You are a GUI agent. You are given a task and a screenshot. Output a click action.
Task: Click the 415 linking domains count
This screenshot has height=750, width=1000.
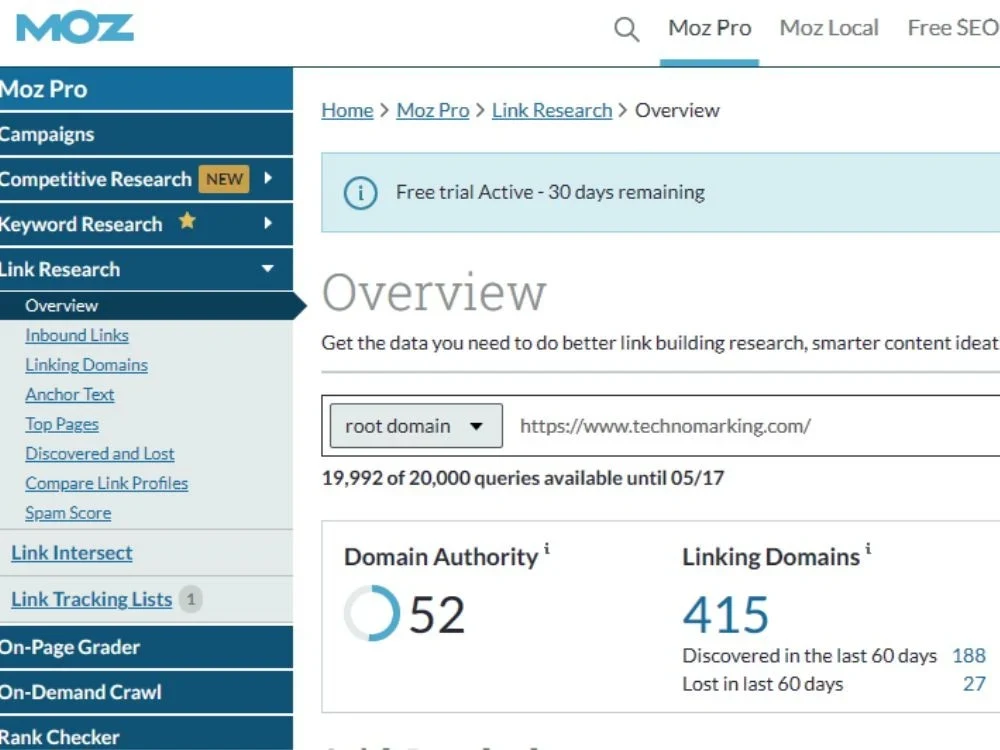click(726, 615)
